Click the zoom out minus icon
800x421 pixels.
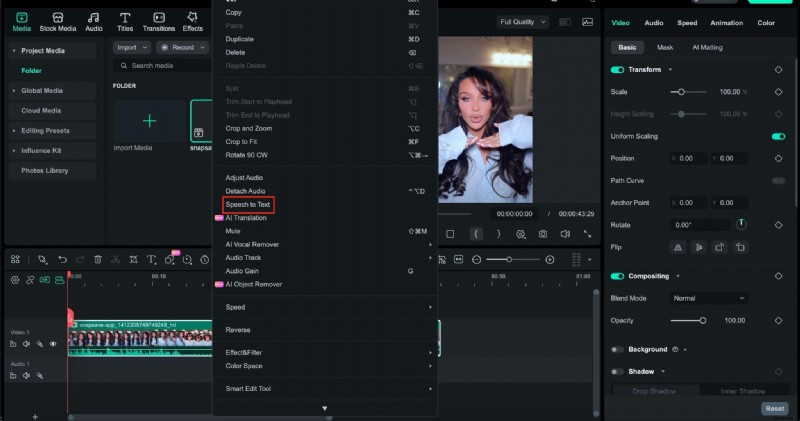(477, 260)
